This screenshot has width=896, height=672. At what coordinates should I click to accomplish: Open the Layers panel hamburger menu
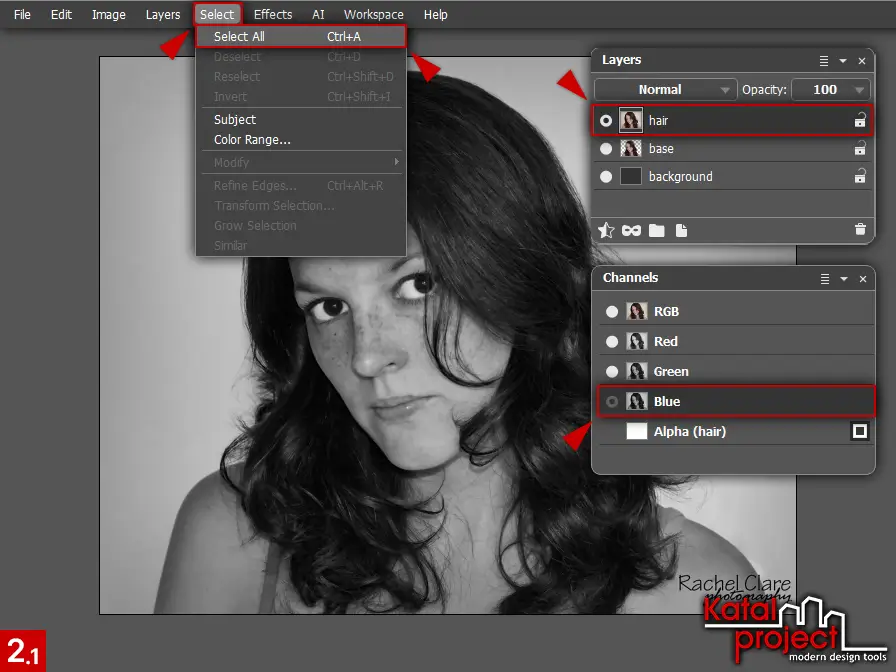coord(823,59)
